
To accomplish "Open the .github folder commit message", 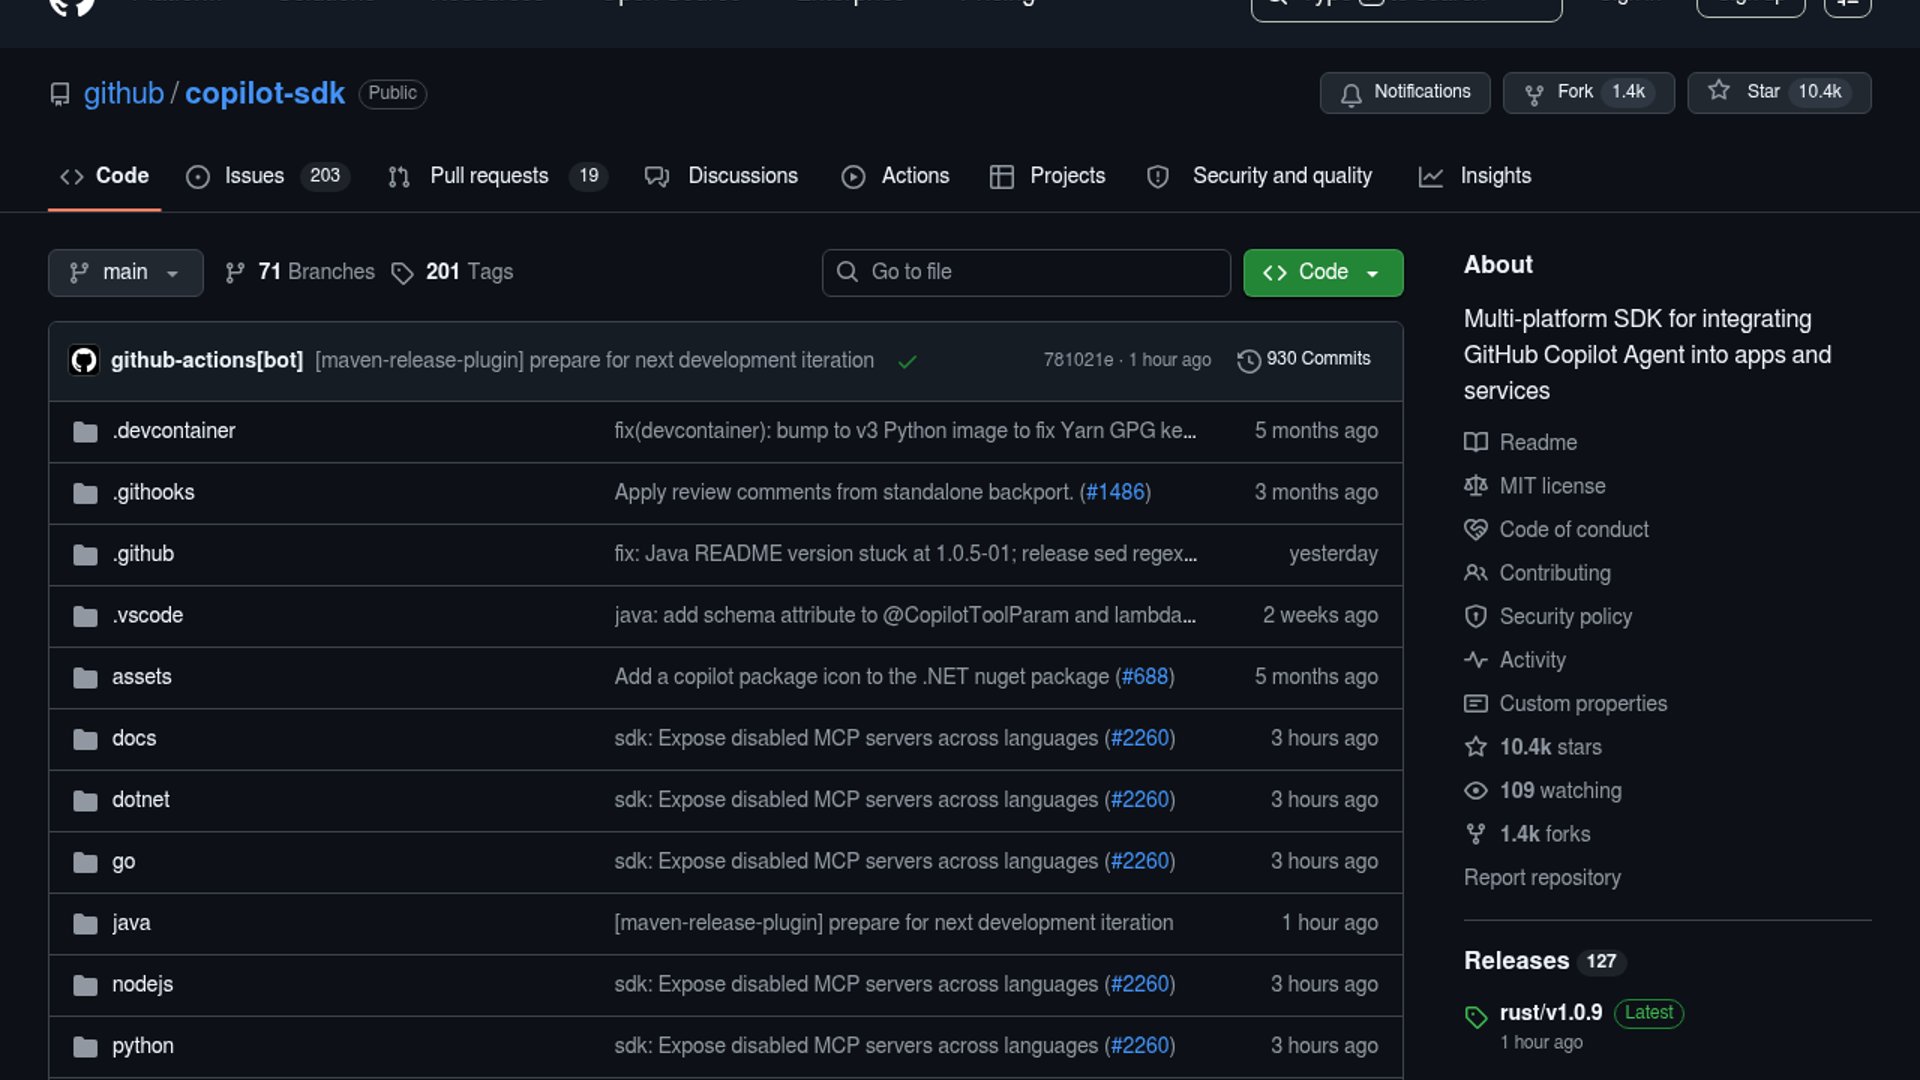I will click(x=906, y=554).
